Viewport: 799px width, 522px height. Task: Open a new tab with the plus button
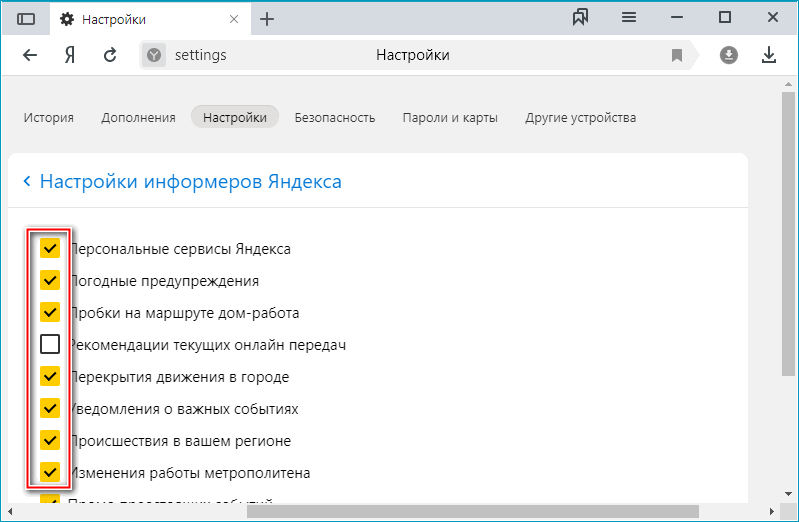coord(267,19)
